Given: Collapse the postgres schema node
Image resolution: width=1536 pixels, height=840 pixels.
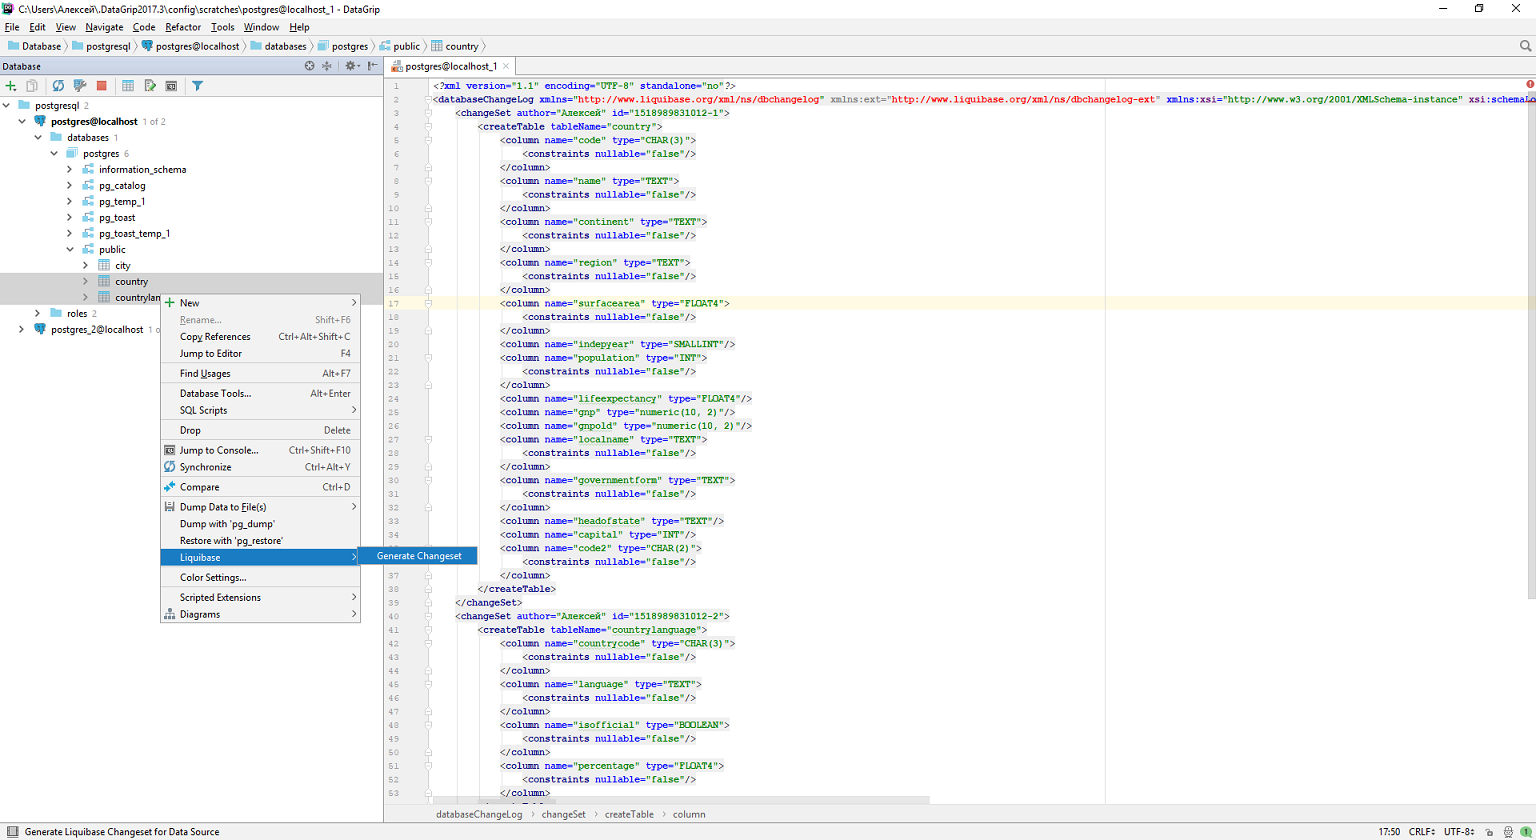Looking at the screenshot, I should coord(54,153).
